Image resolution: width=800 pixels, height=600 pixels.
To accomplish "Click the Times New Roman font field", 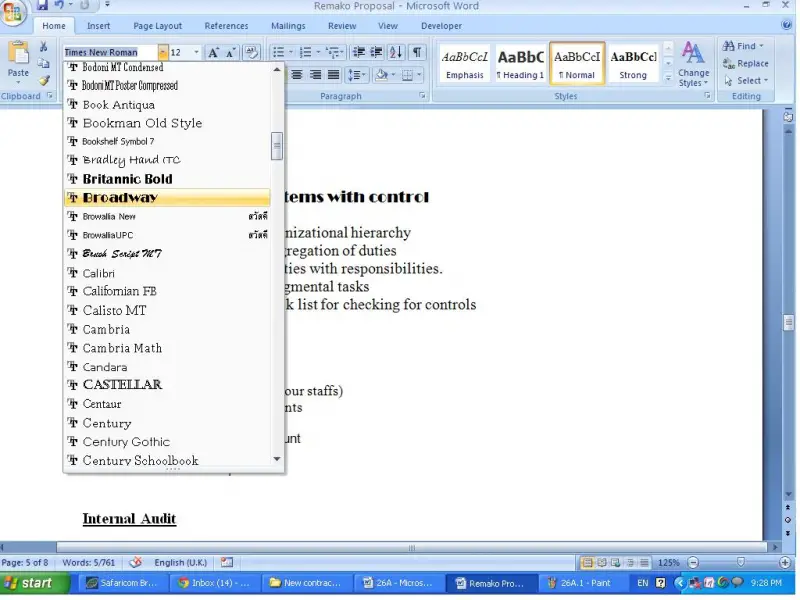I will point(111,52).
